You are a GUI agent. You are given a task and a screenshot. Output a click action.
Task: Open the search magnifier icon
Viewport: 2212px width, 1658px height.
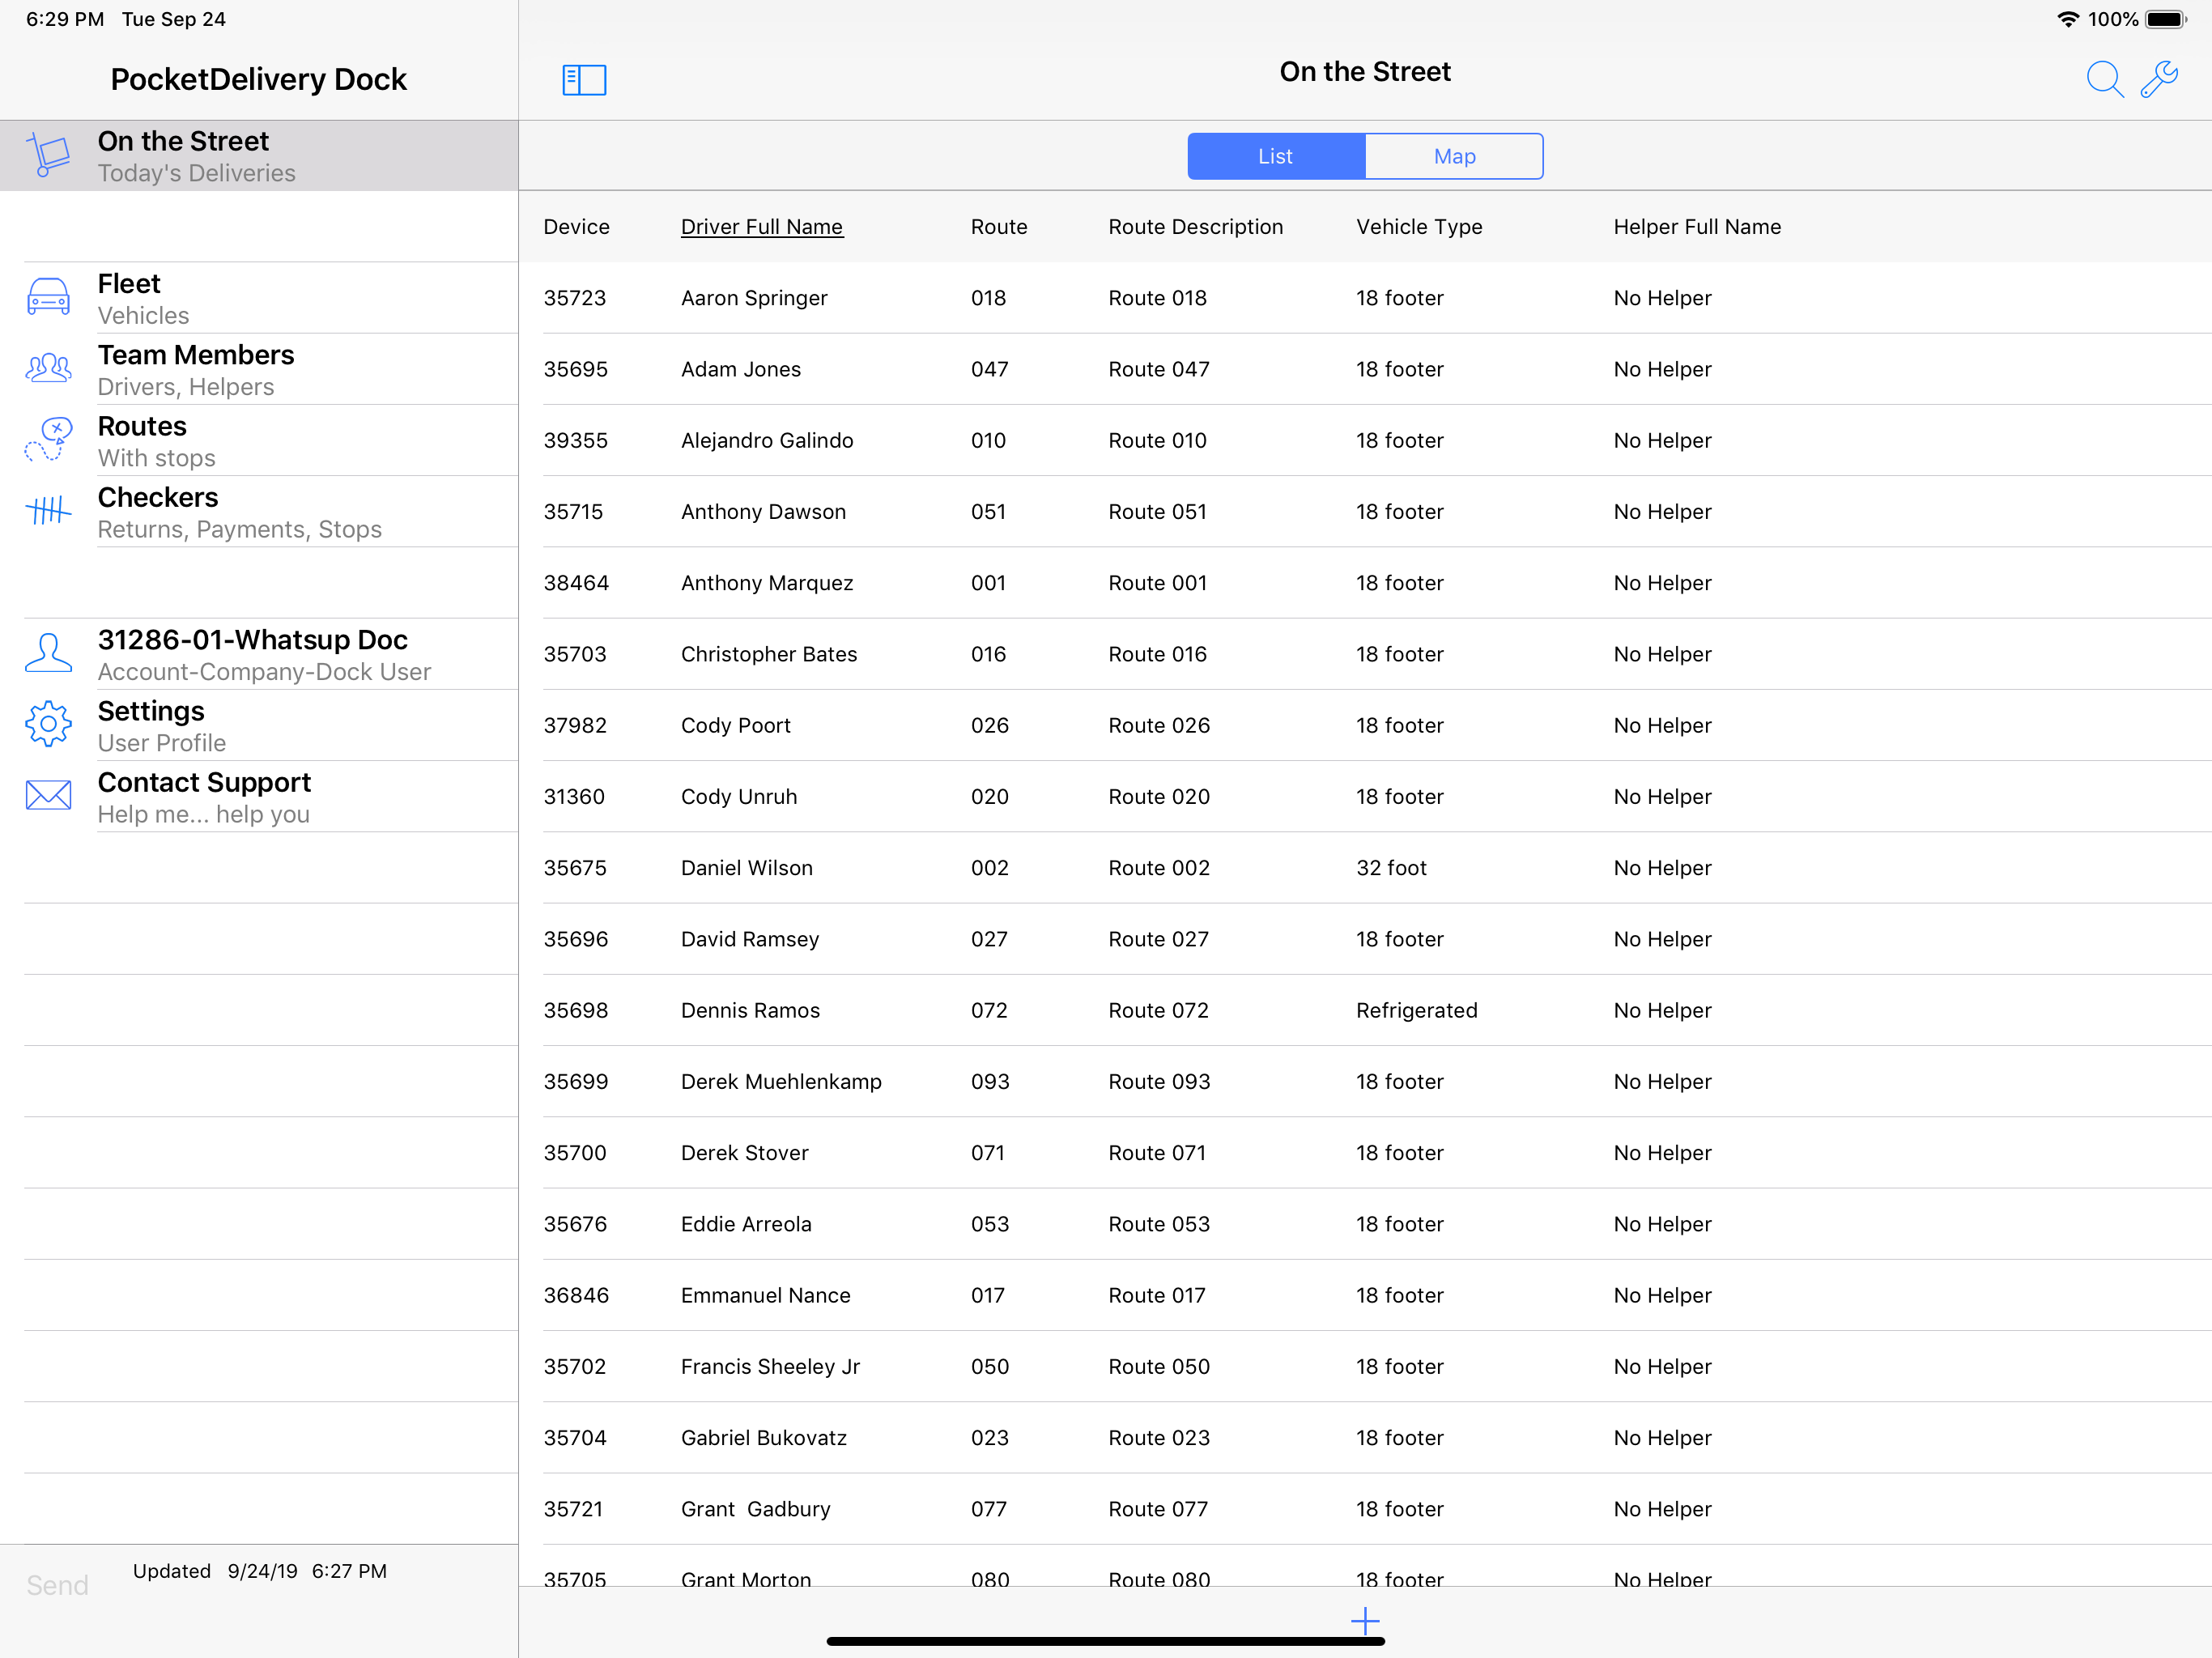[x=2104, y=79]
